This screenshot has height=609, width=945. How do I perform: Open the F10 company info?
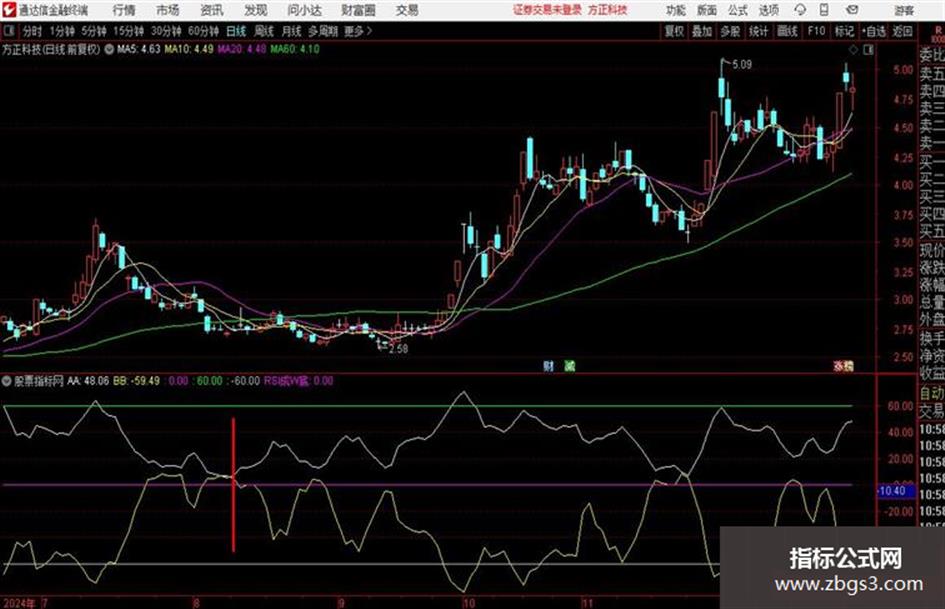click(817, 31)
